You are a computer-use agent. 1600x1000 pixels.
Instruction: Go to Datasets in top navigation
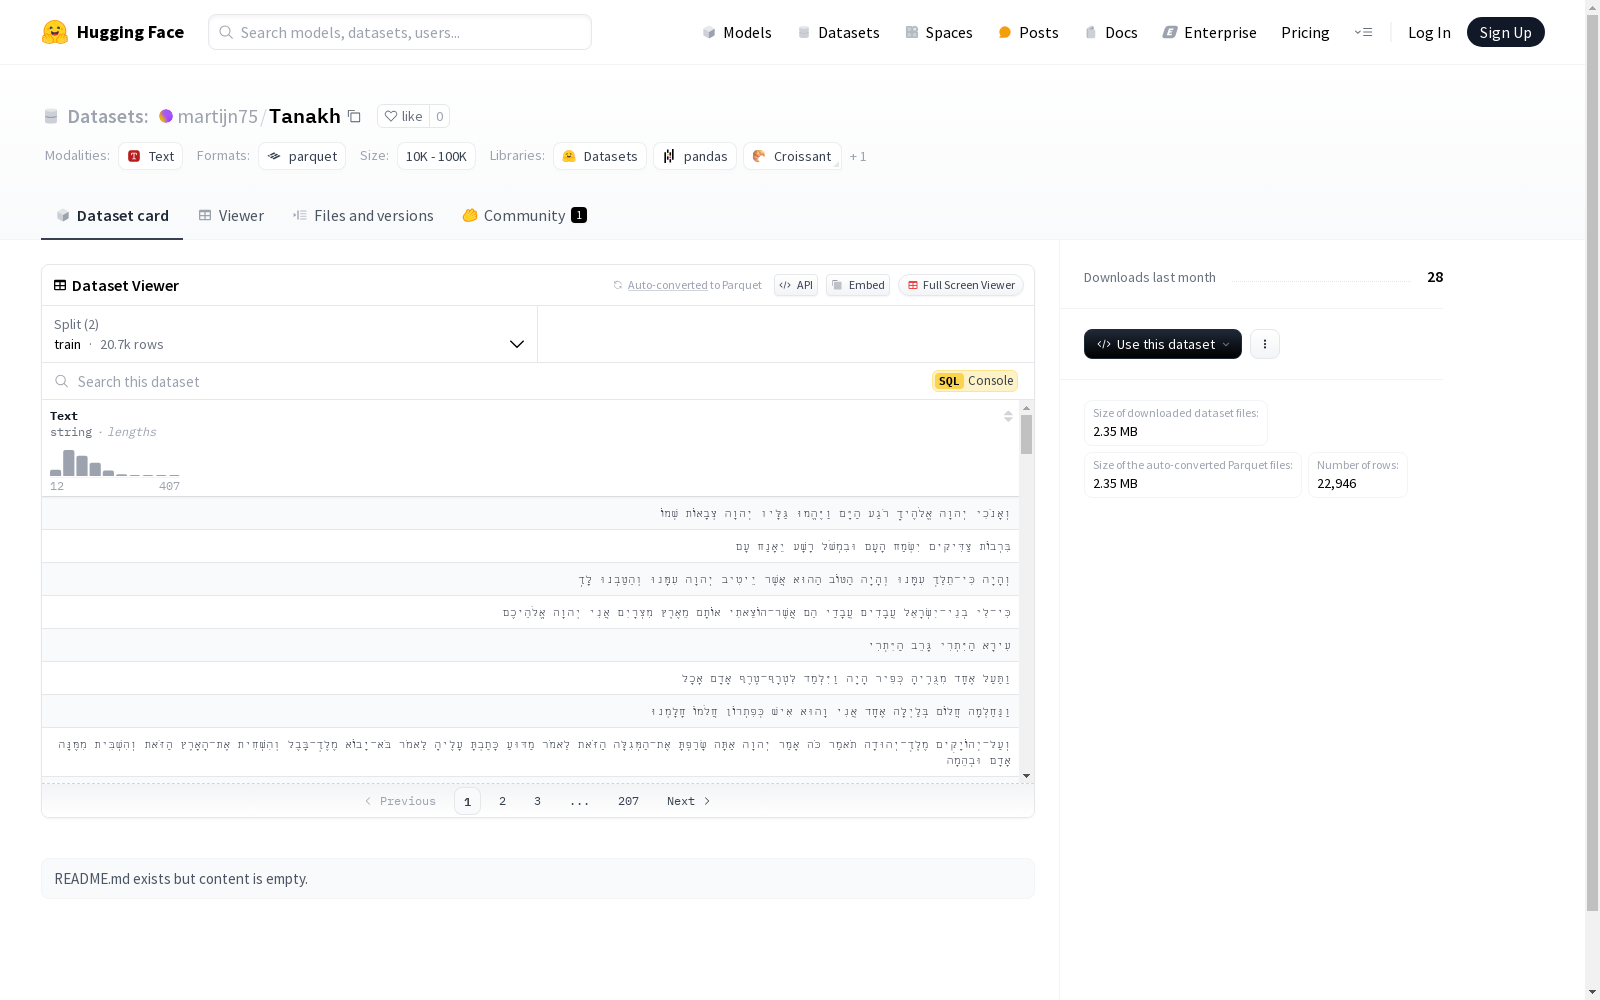[838, 32]
